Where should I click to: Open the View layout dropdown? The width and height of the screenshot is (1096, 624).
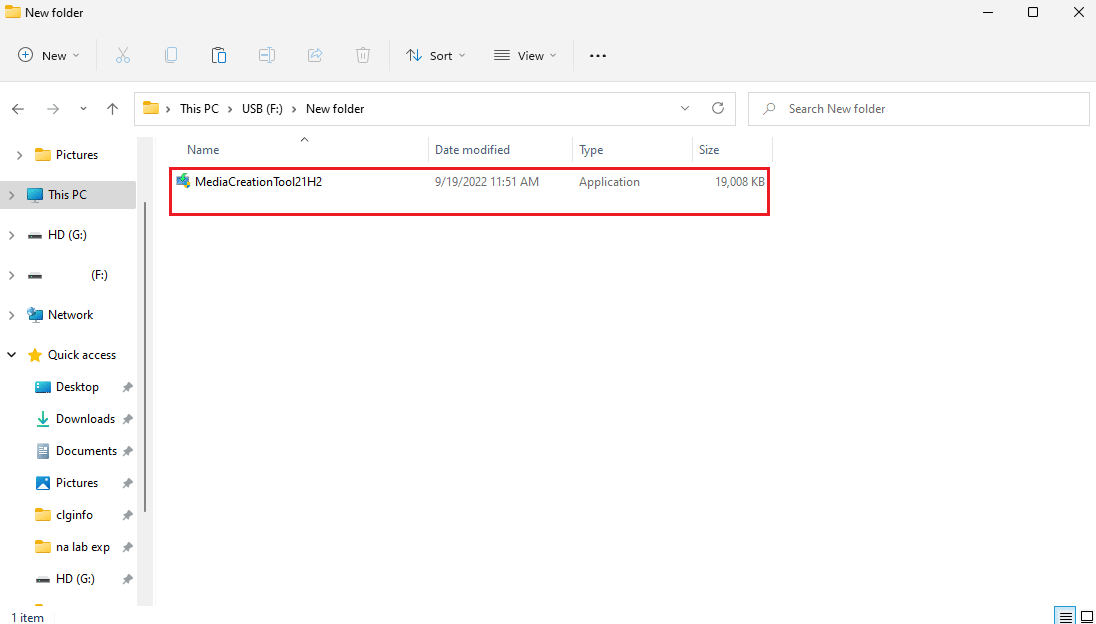click(525, 56)
